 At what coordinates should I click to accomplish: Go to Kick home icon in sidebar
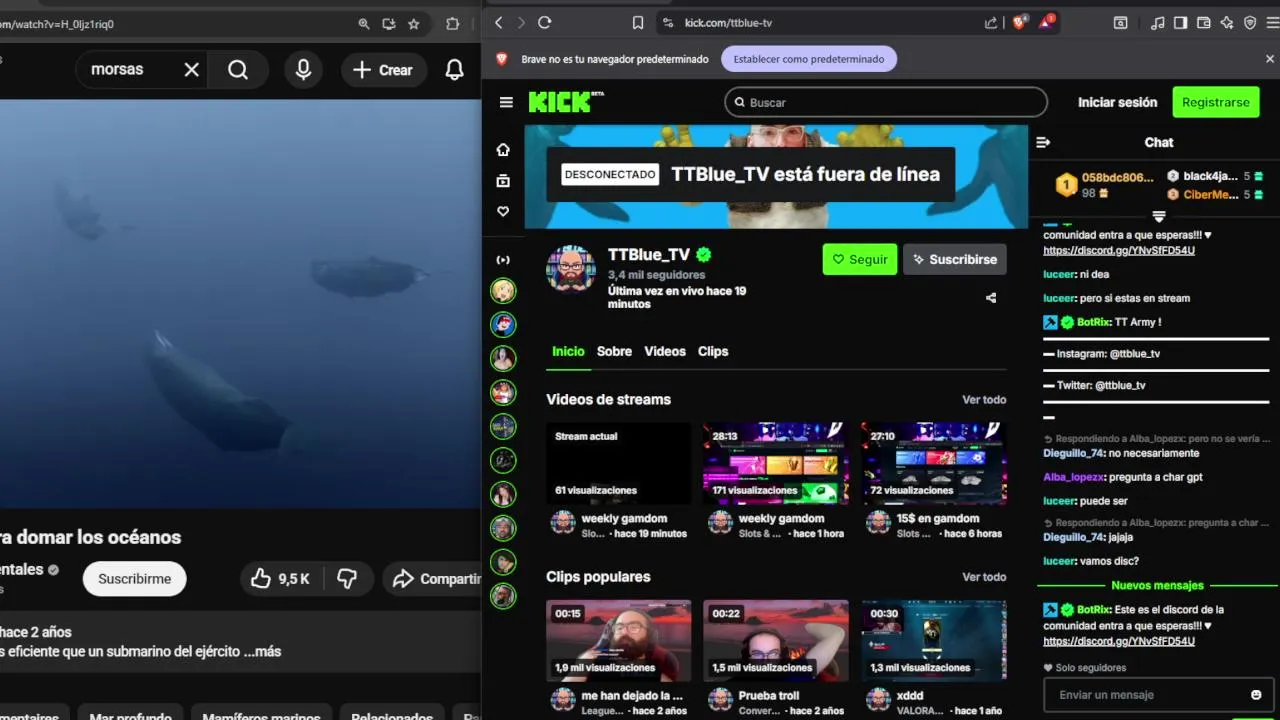503,150
